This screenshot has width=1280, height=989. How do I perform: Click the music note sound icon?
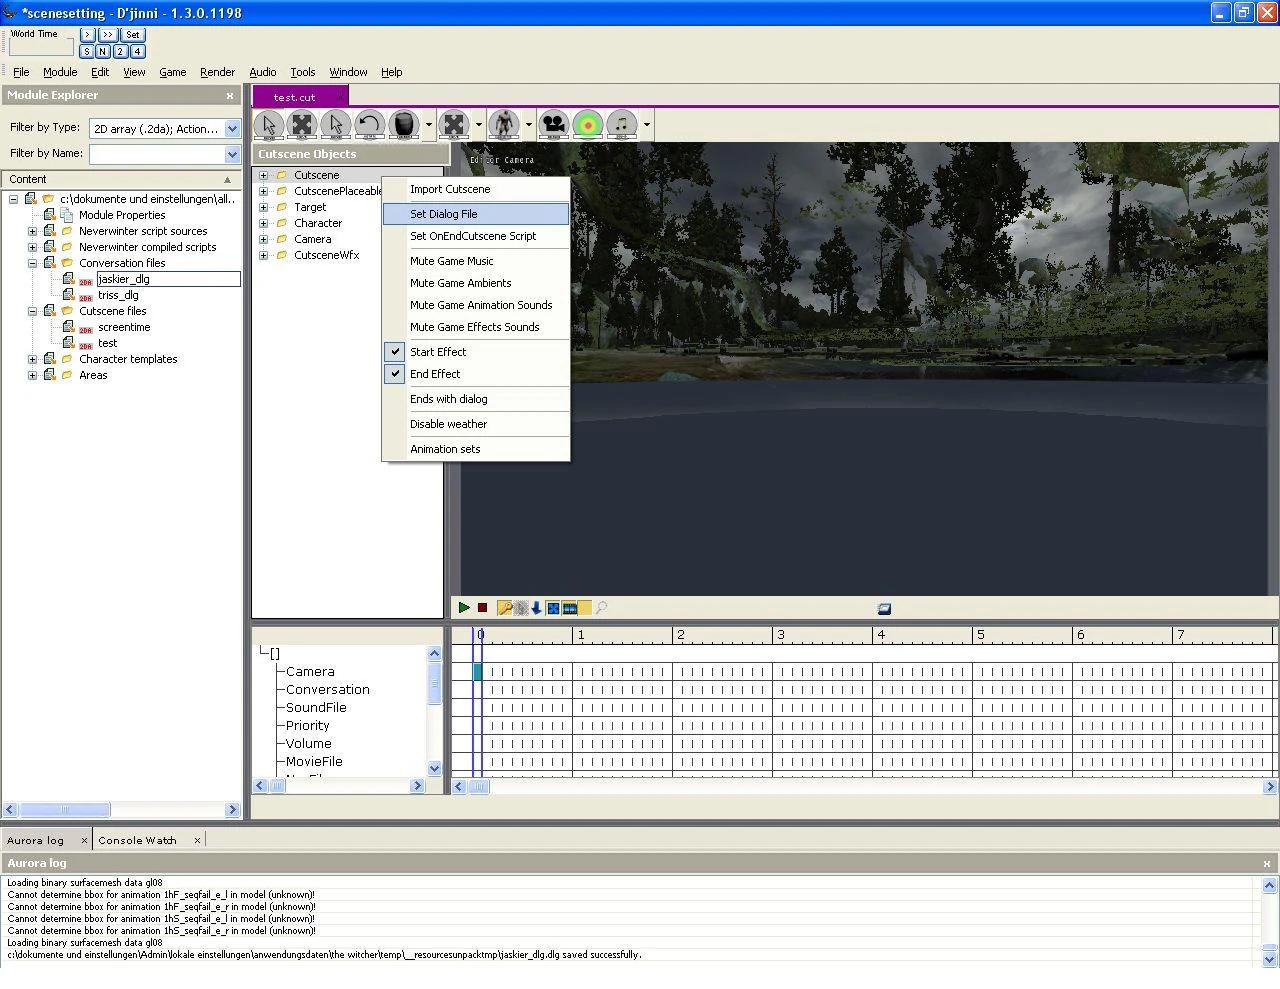(x=622, y=125)
